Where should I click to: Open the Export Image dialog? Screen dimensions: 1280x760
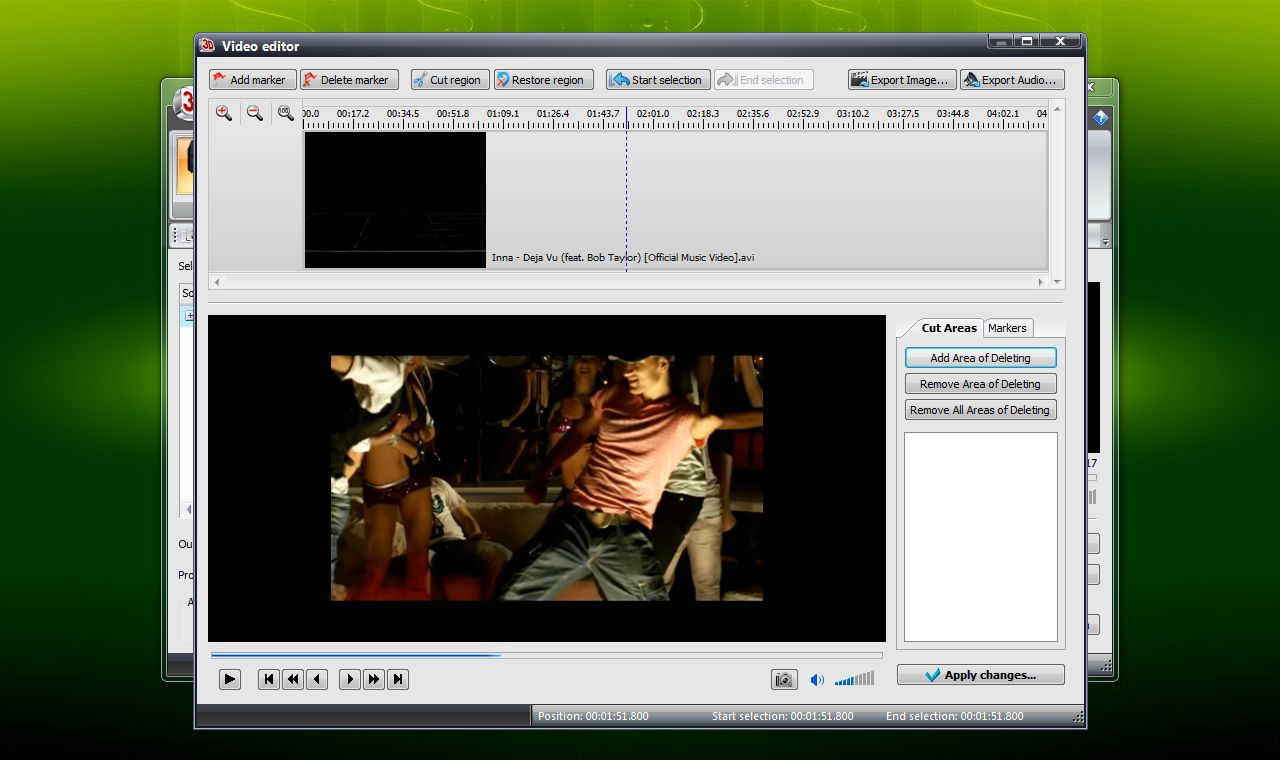(902, 80)
